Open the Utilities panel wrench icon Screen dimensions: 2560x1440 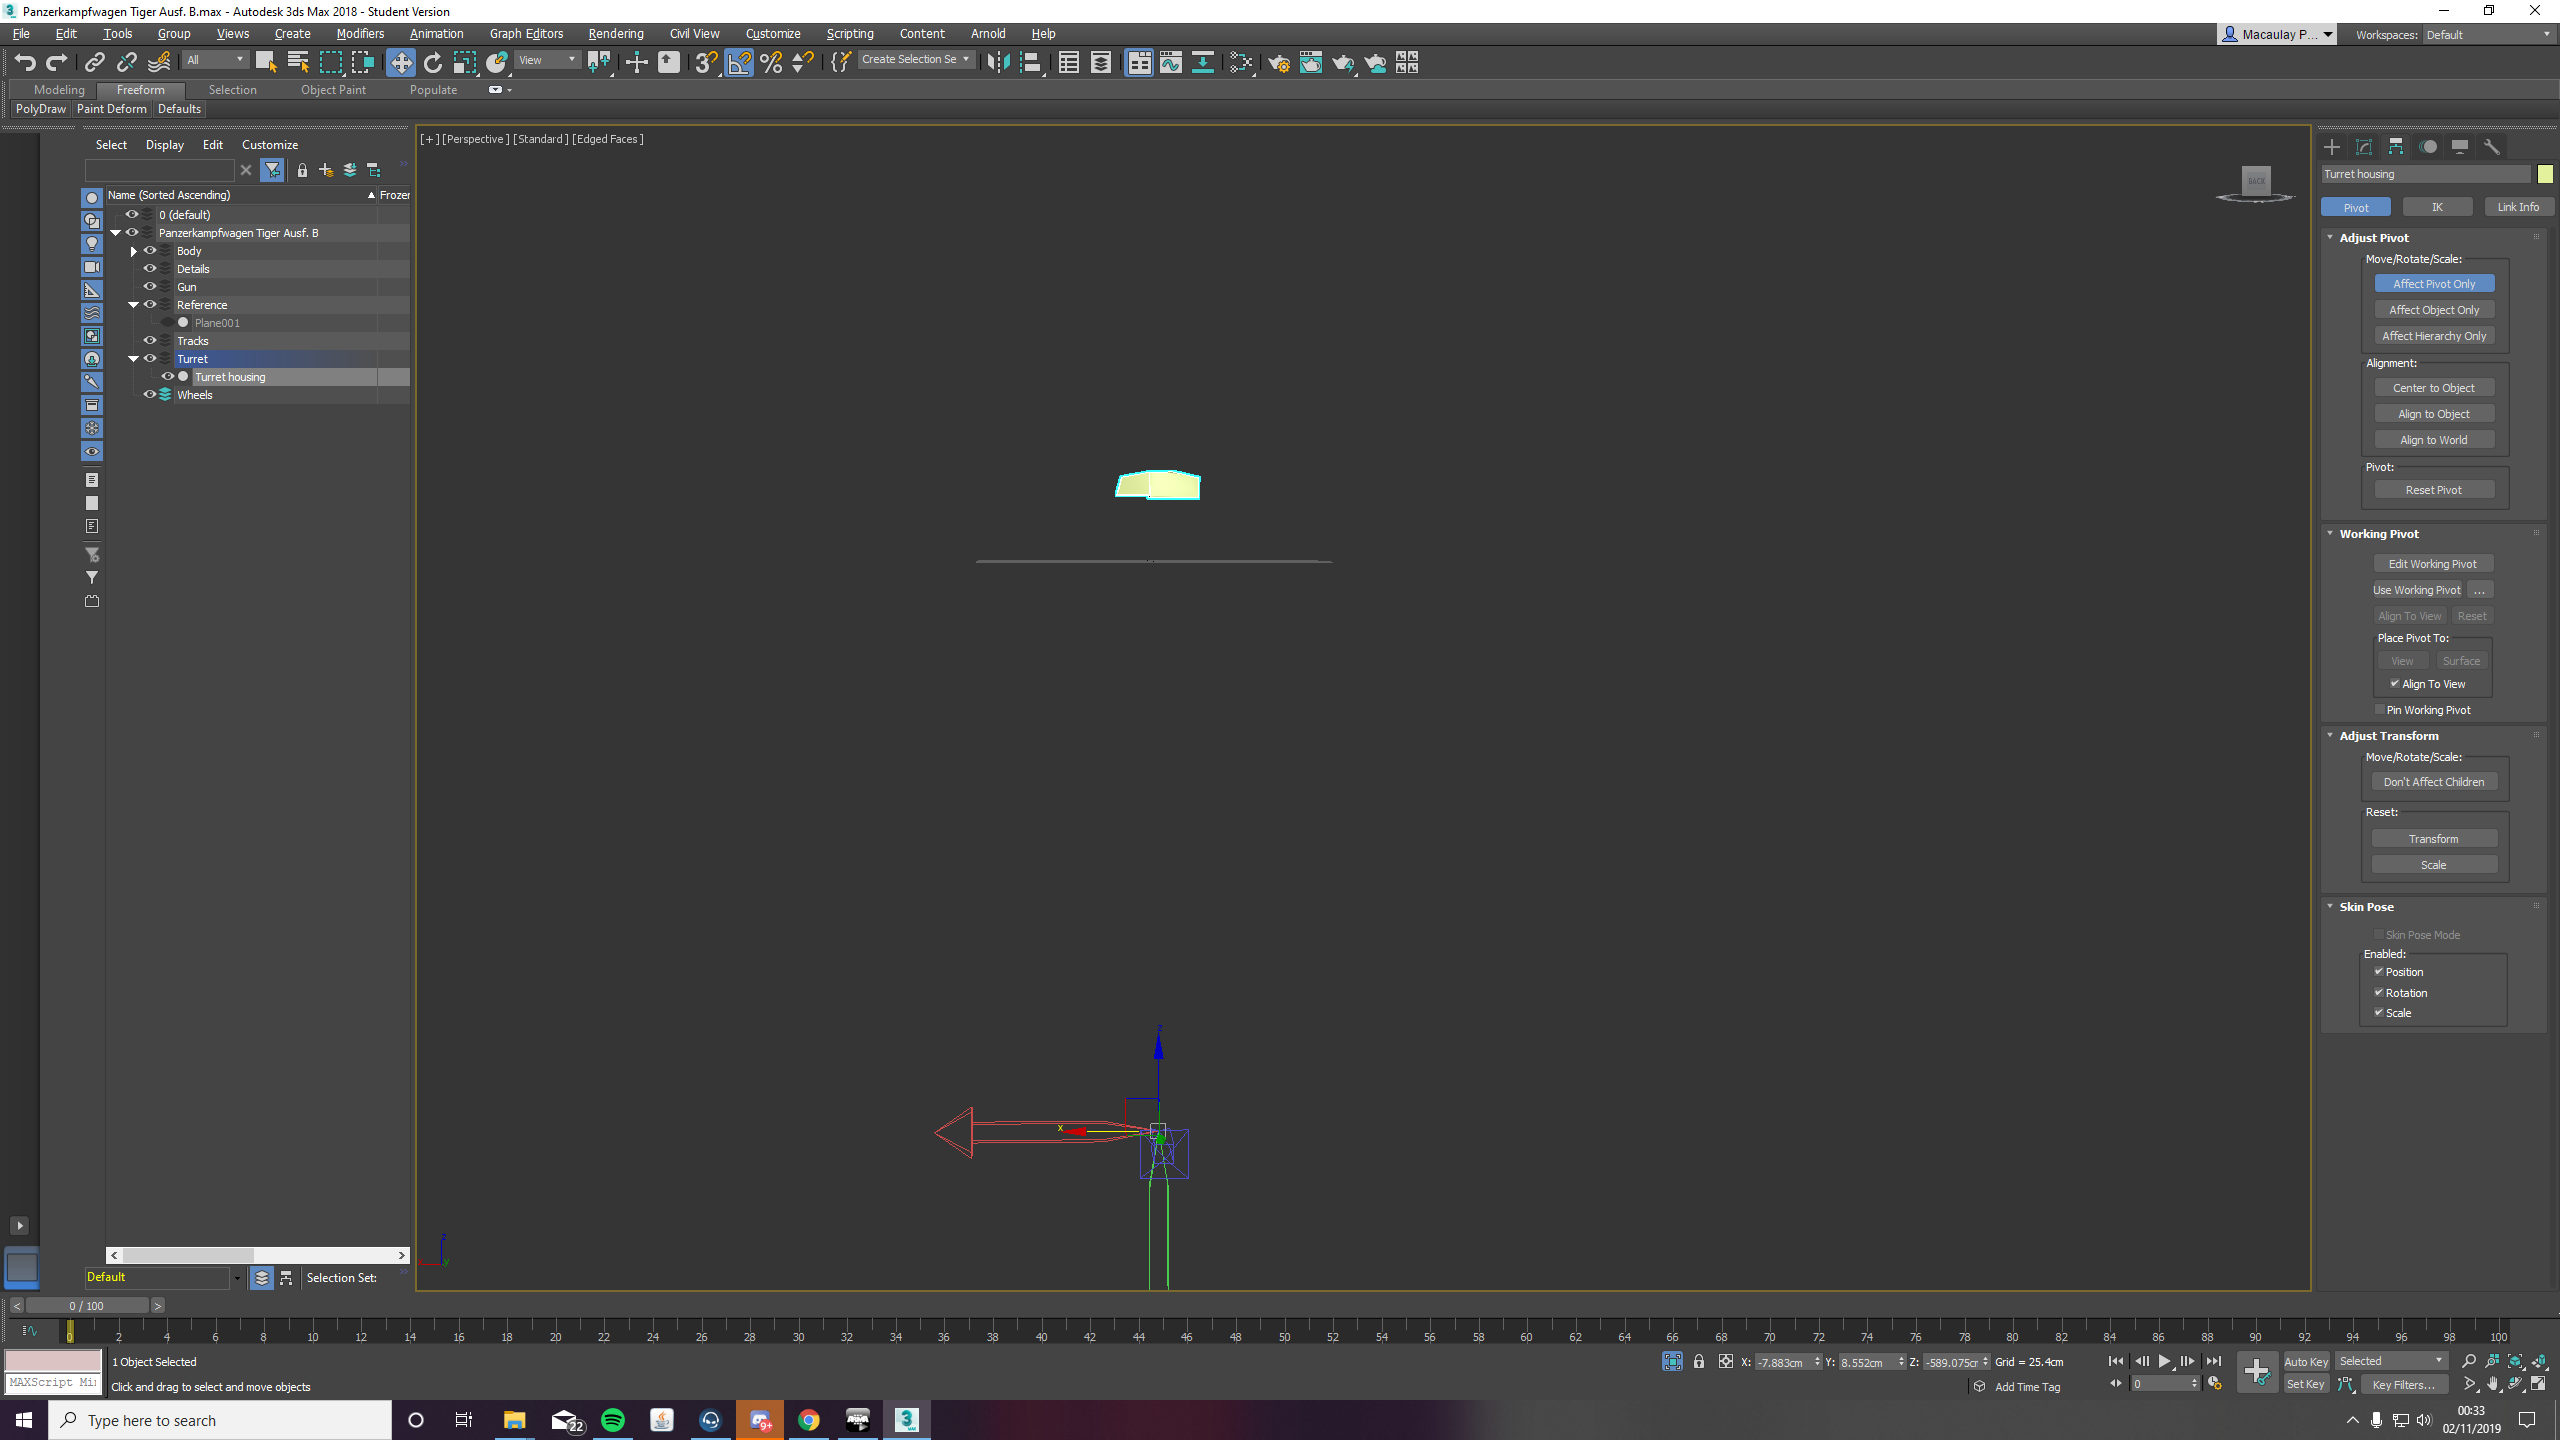pos(2492,147)
